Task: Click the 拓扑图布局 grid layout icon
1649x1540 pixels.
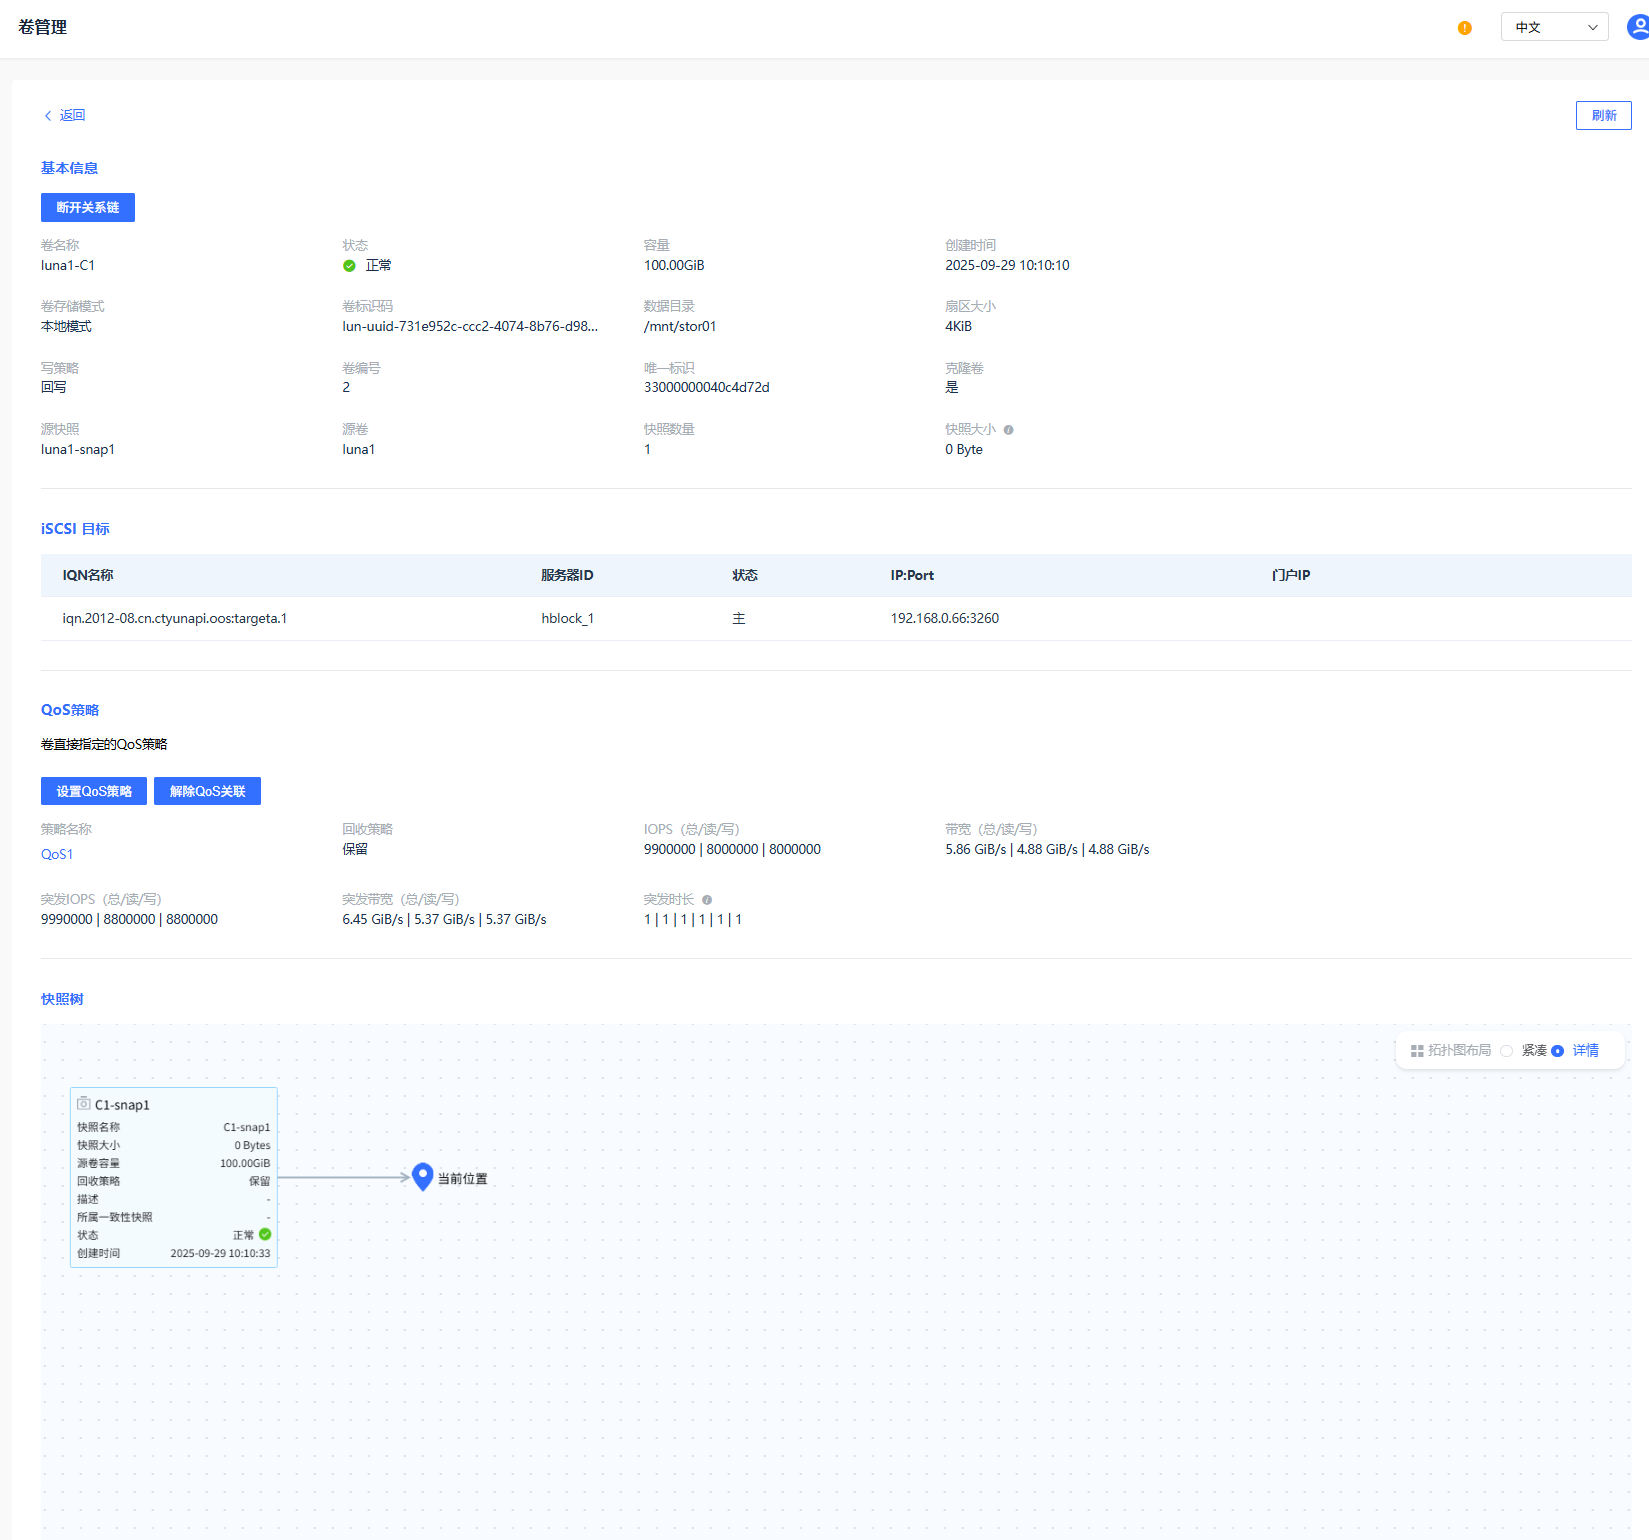Action: point(1416,1051)
